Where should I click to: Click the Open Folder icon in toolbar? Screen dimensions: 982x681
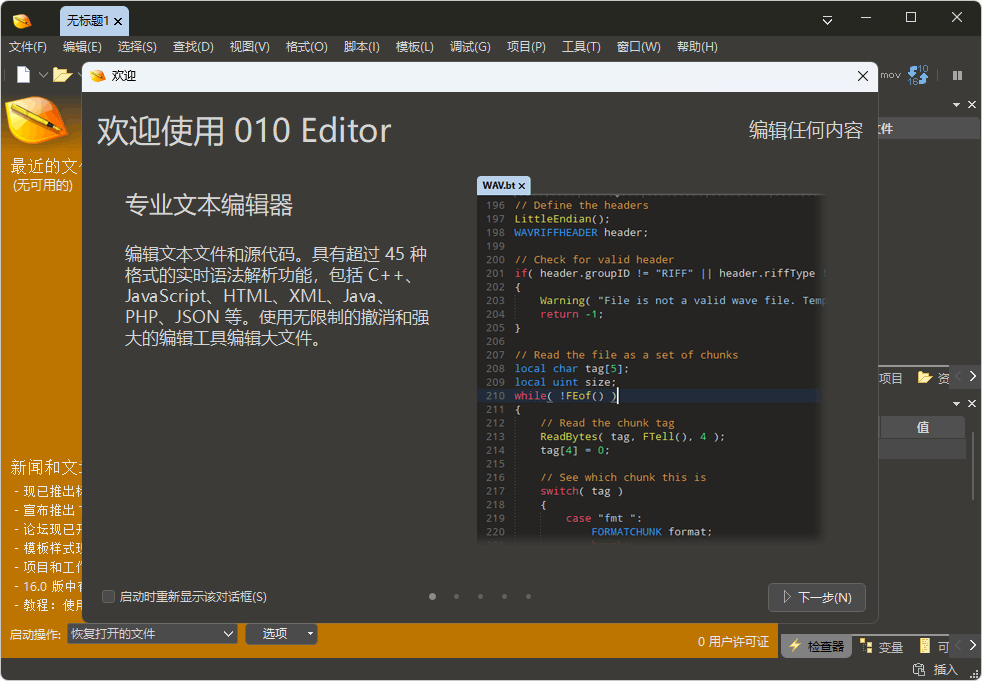pos(61,75)
